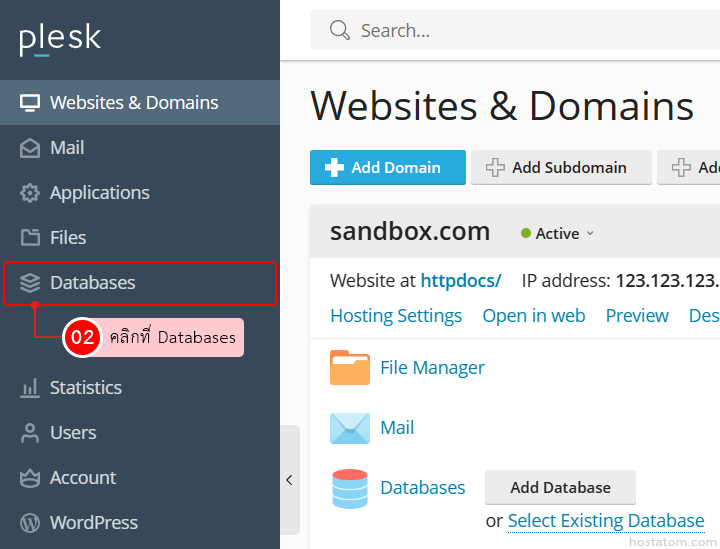Click the blue Mail envelope icon
The image size is (720, 549).
(x=349, y=428)
